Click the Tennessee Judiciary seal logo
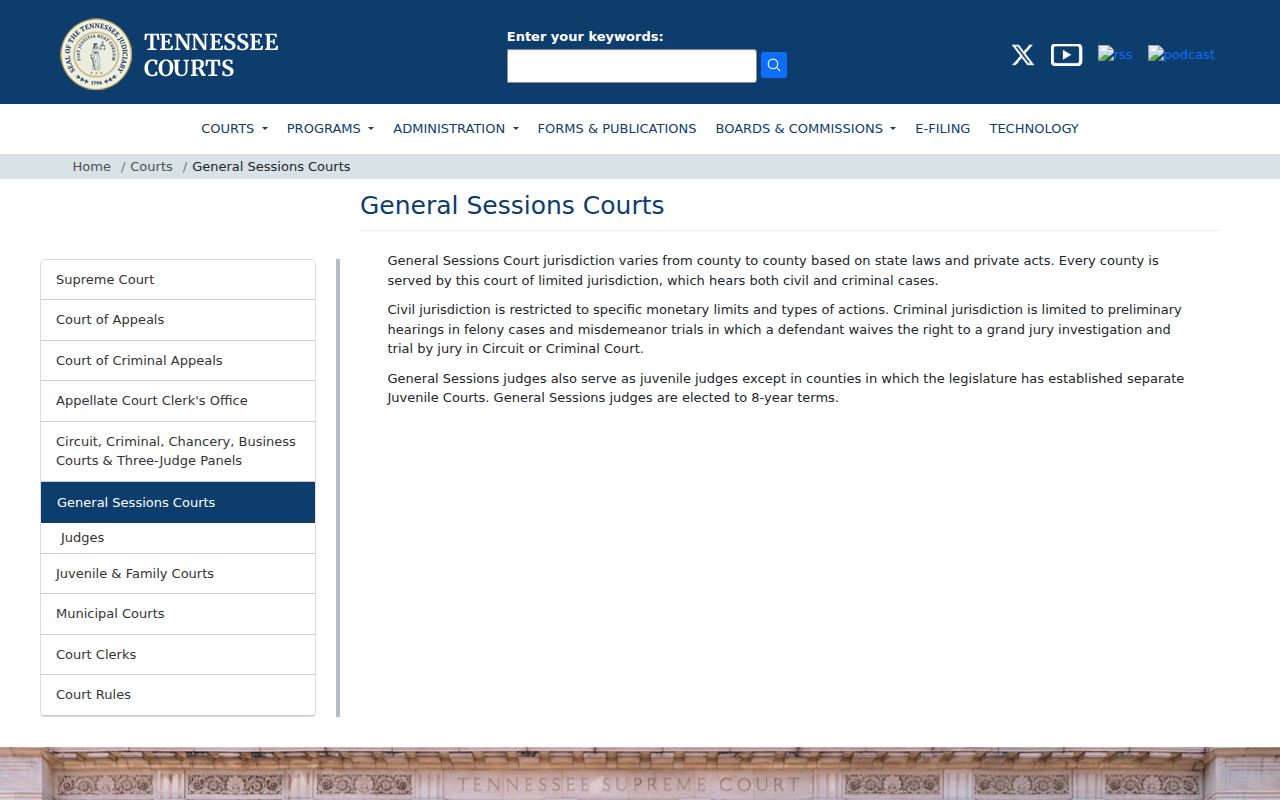1280x800 pixels. (96, 54)
